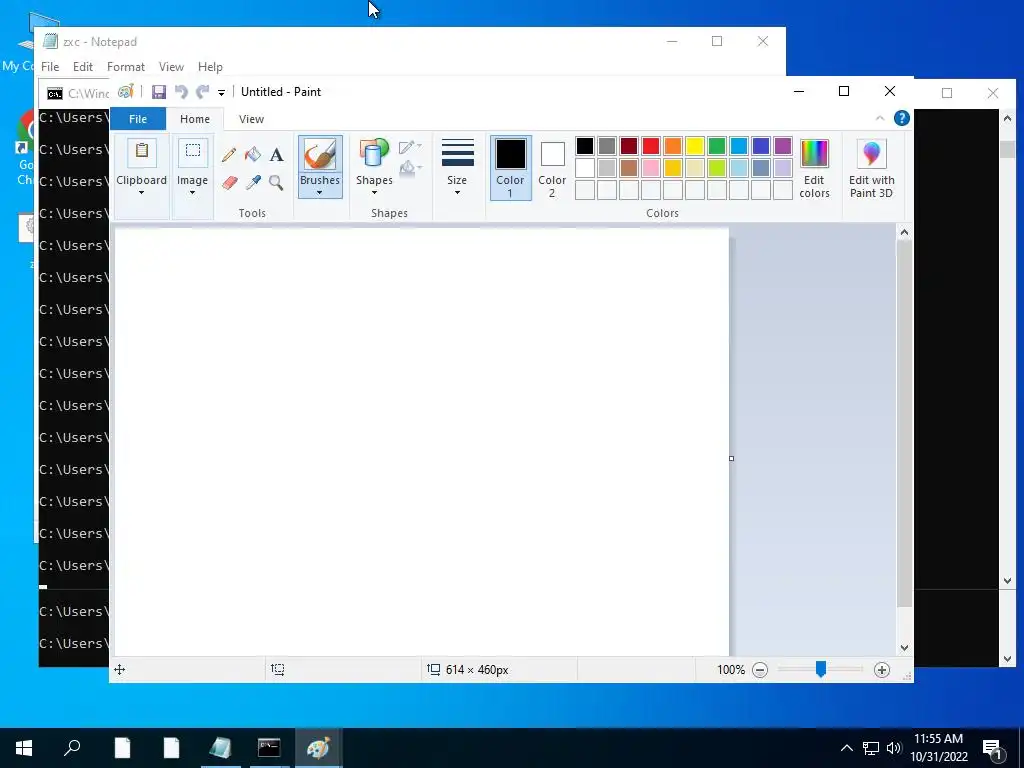The height and width of the screenshot is (768, 1024).
Task: Switch to the Paint Home tab
Action: [195, 119]
